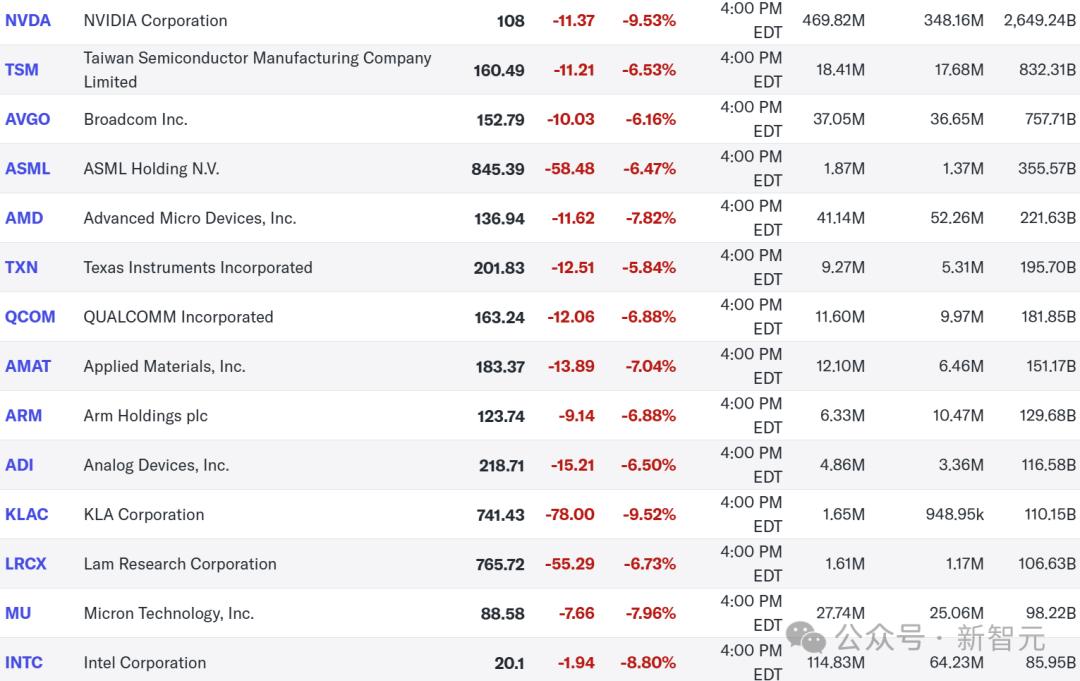Click the TSM ticker symbol
This screenshot has height=681, width=1080.
point(22,70)
